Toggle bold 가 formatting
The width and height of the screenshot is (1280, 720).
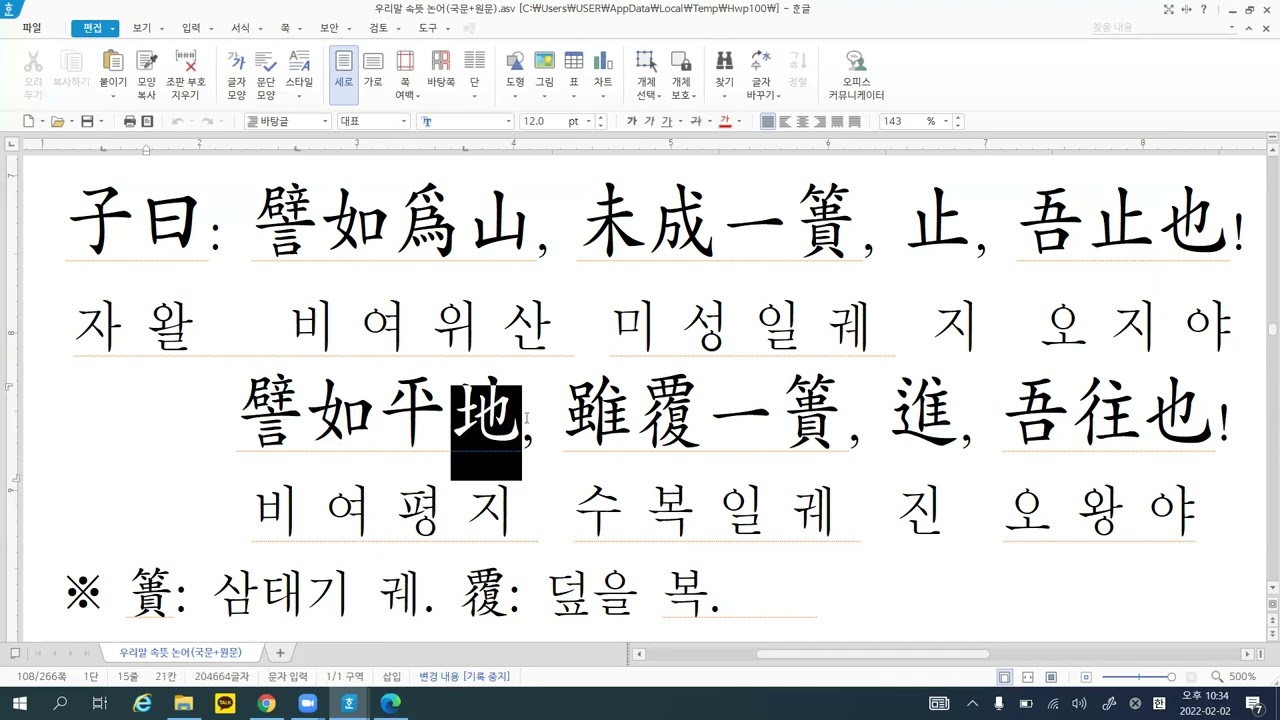(632, 121)
